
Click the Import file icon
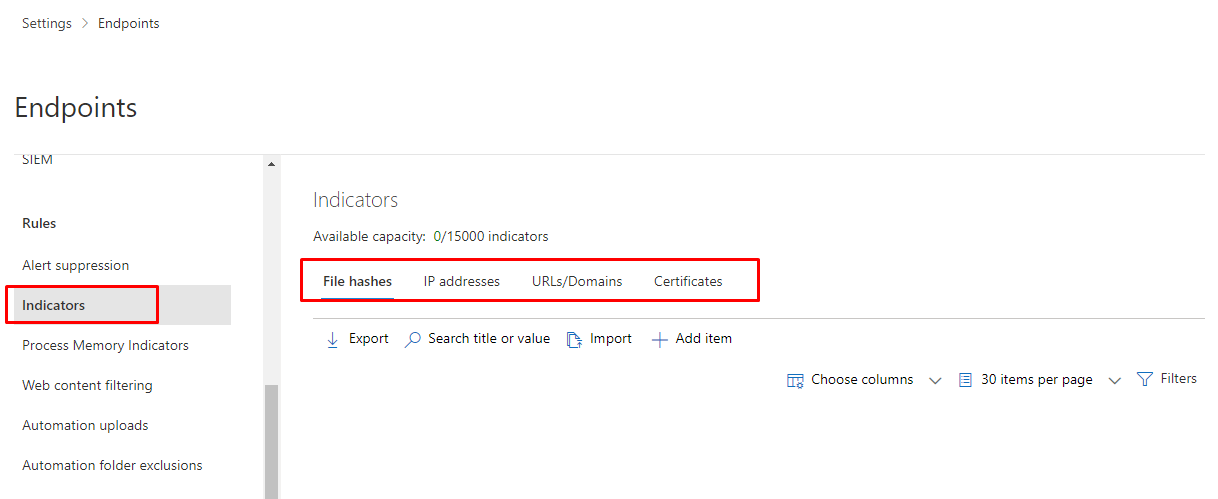[574, 340]
